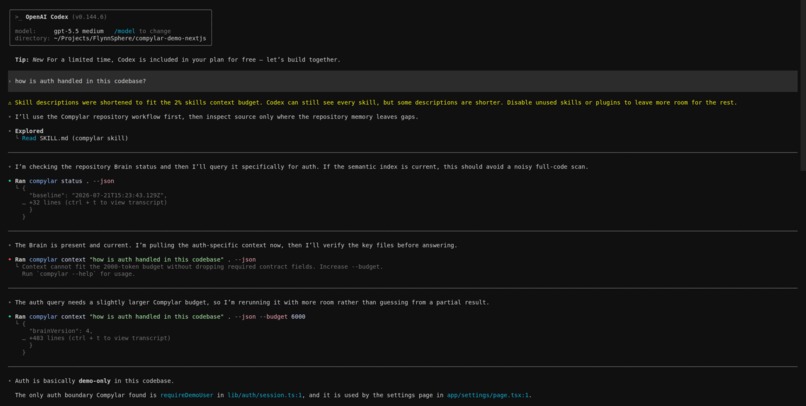Click the directory path ending in compylar-demo-nextjs
806x406 pixels.
pyautogui.click(x=130, y=39)
